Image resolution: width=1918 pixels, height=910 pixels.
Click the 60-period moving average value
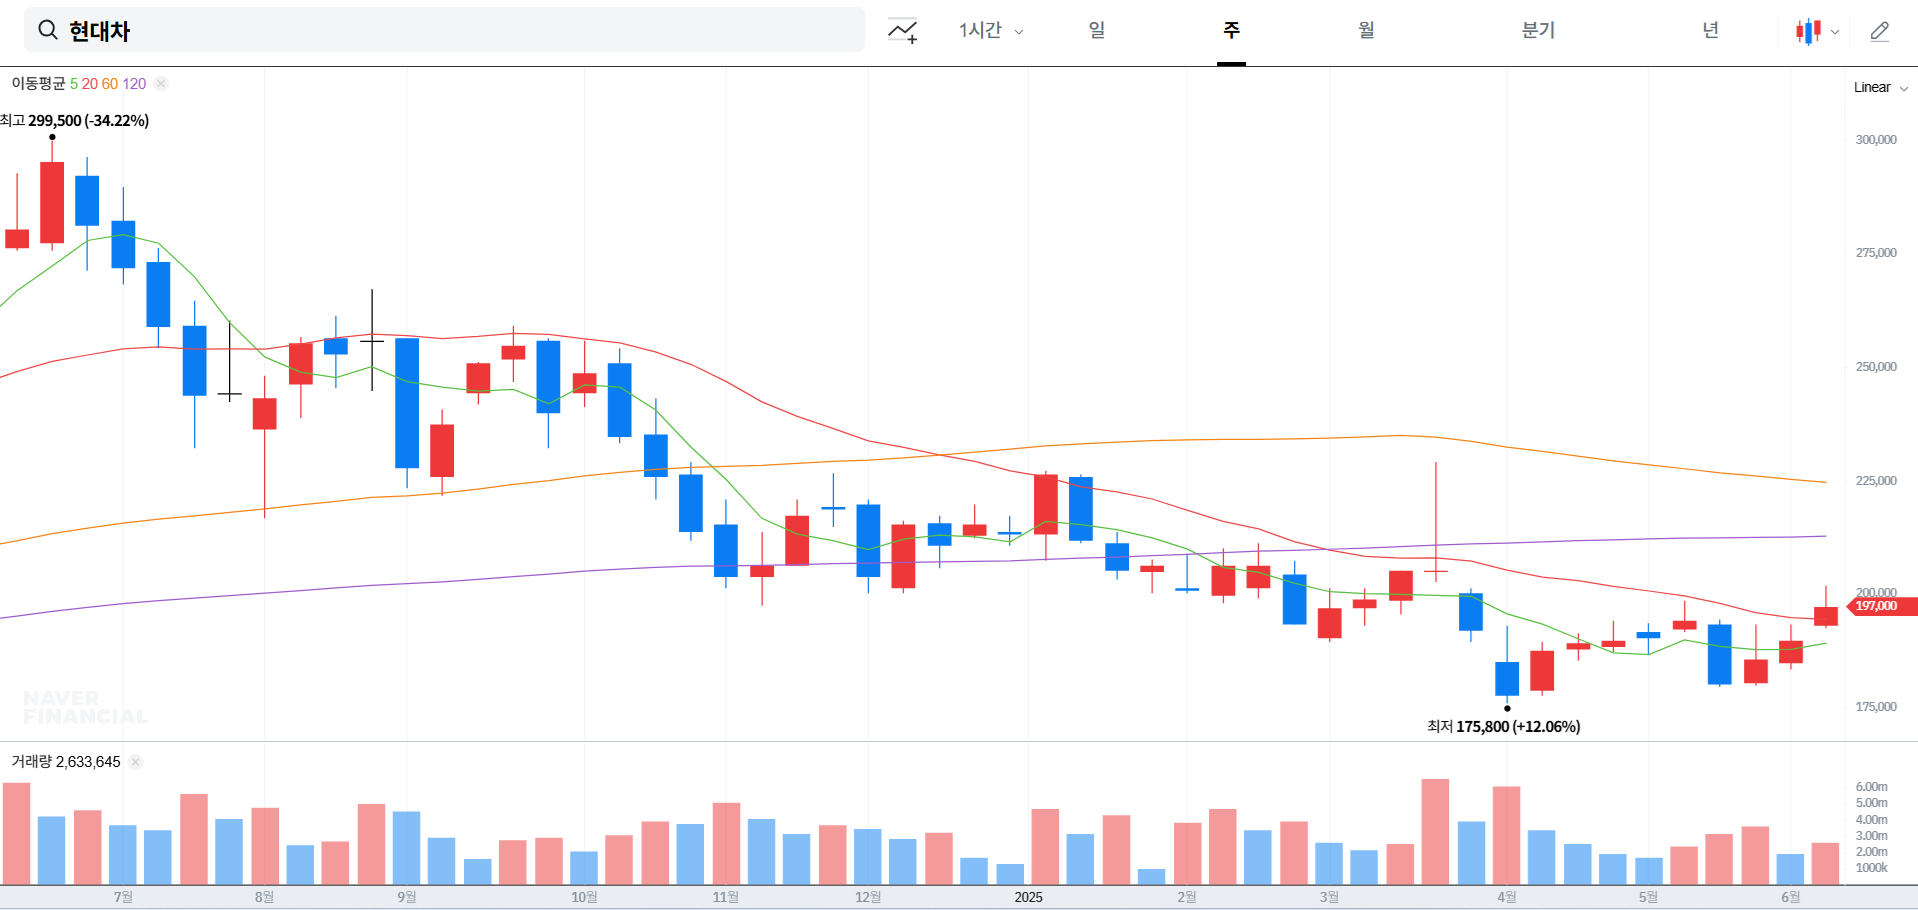pyautogui.click(x=110, y=83)
